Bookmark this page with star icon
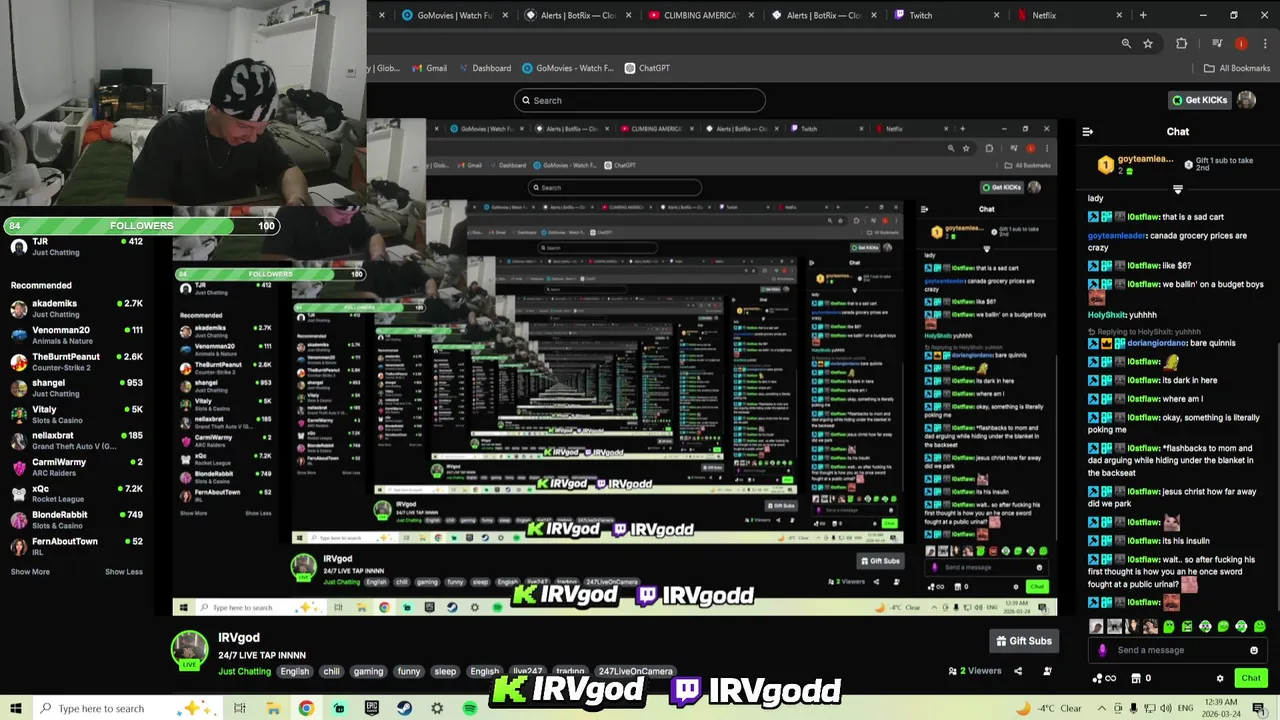Screen dimensions: 1280x720 [1148, 43]
